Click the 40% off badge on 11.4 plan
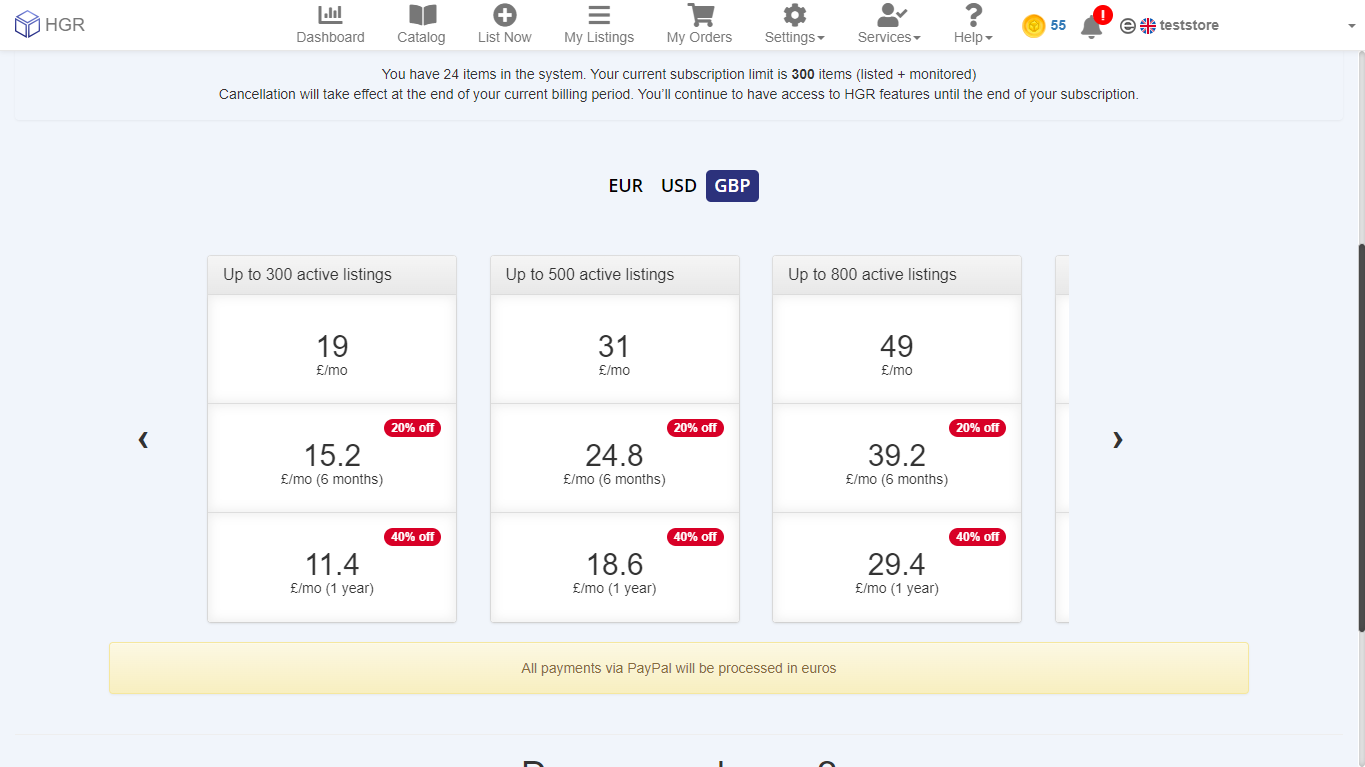1365x767 pixels. (x=412, y=537)
